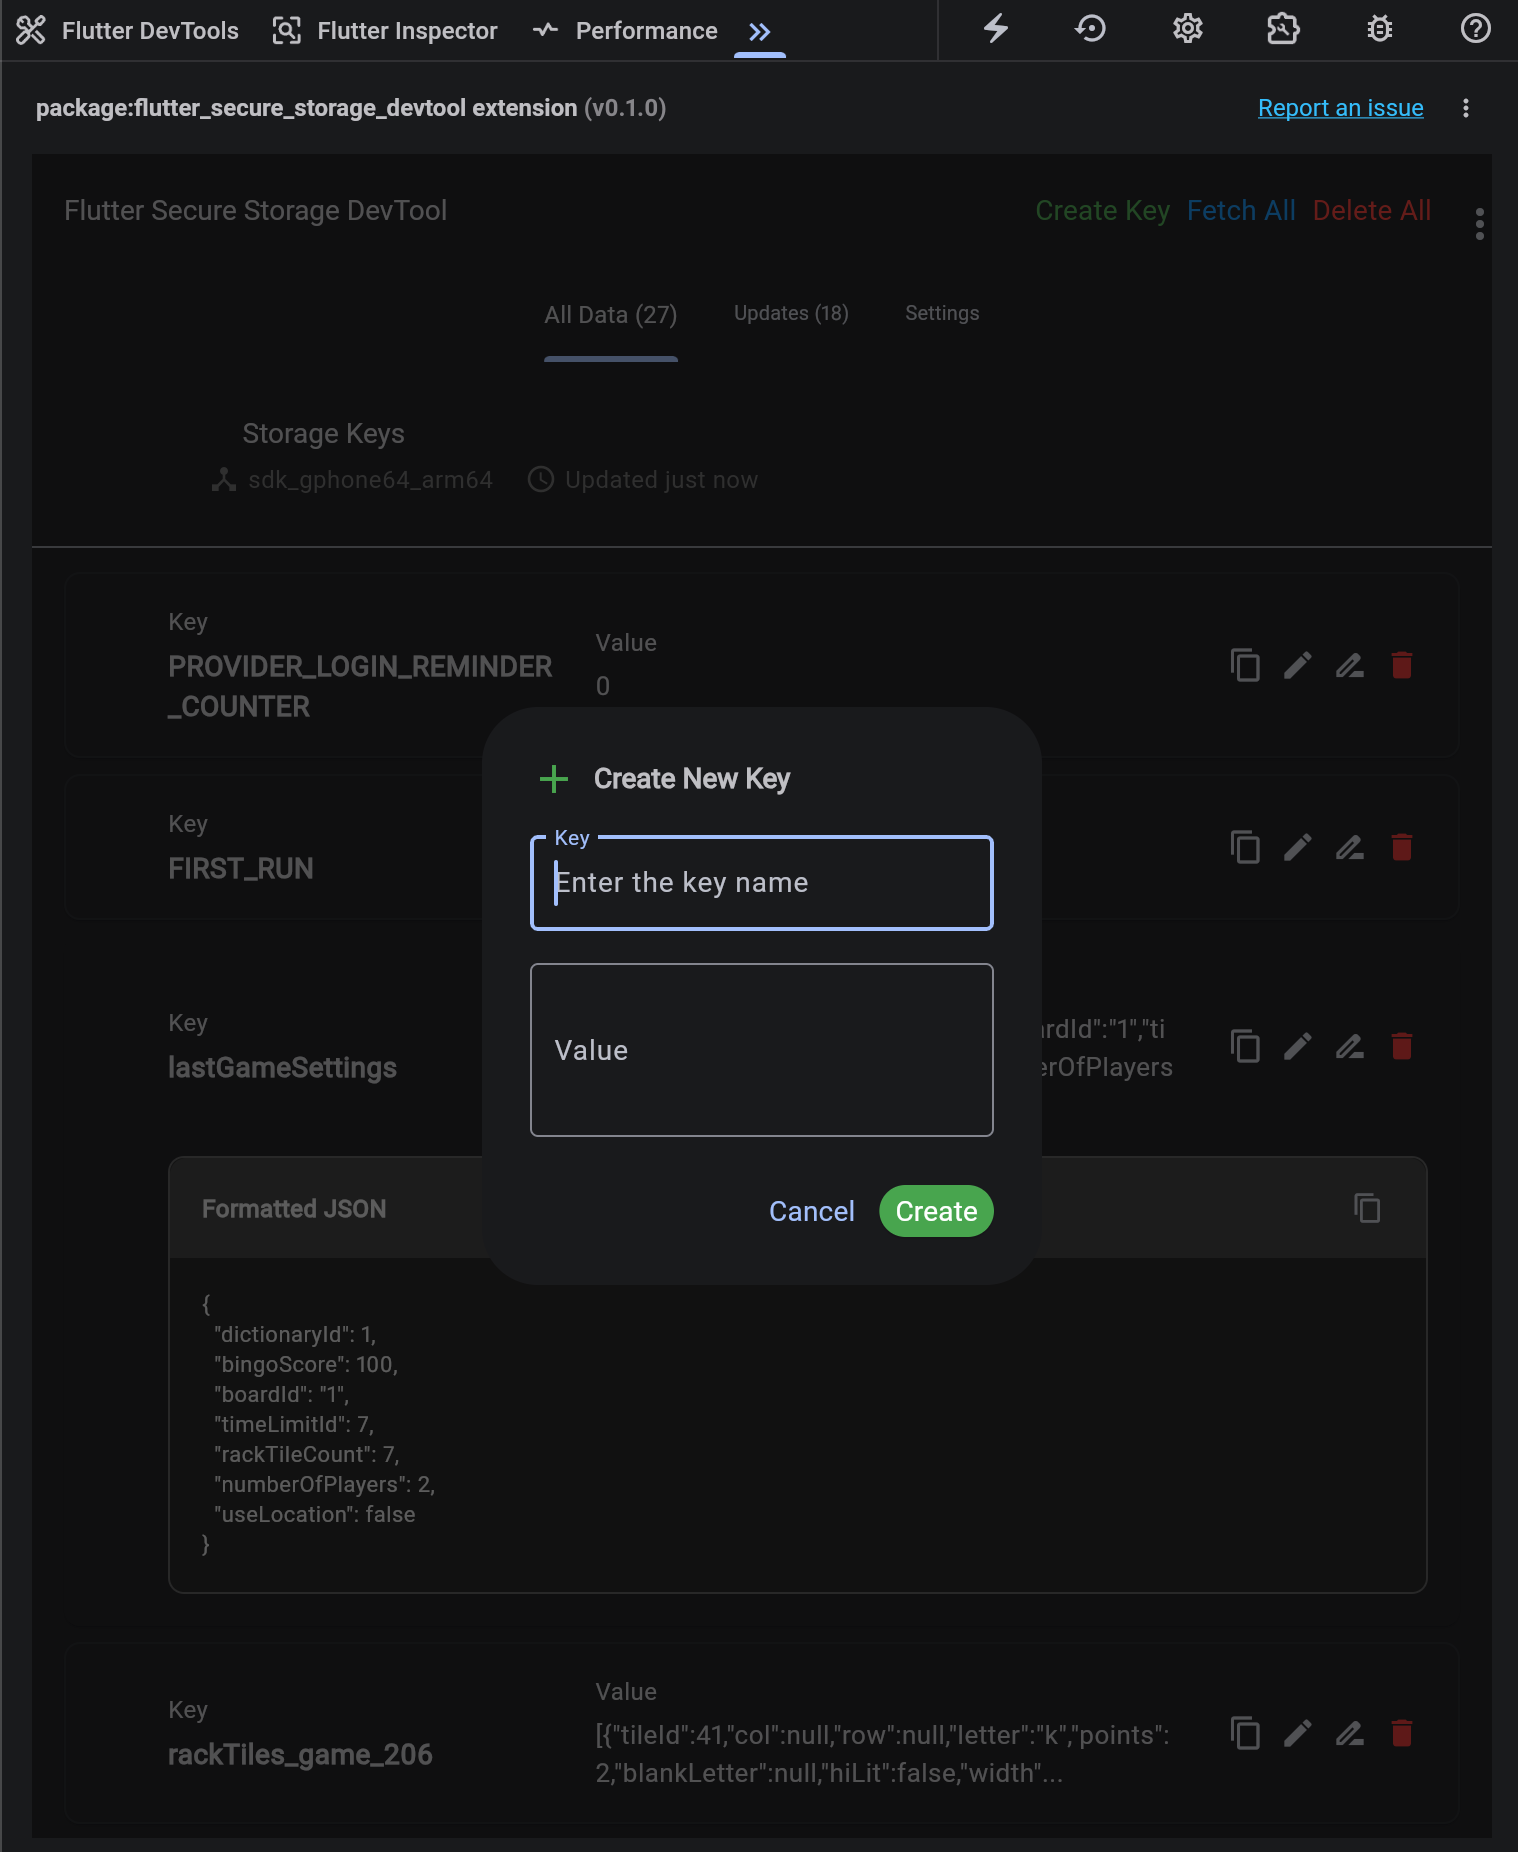Switch to the Updates (18) tab
The height and width of the screenshot is (1852, 1518).
791,314
